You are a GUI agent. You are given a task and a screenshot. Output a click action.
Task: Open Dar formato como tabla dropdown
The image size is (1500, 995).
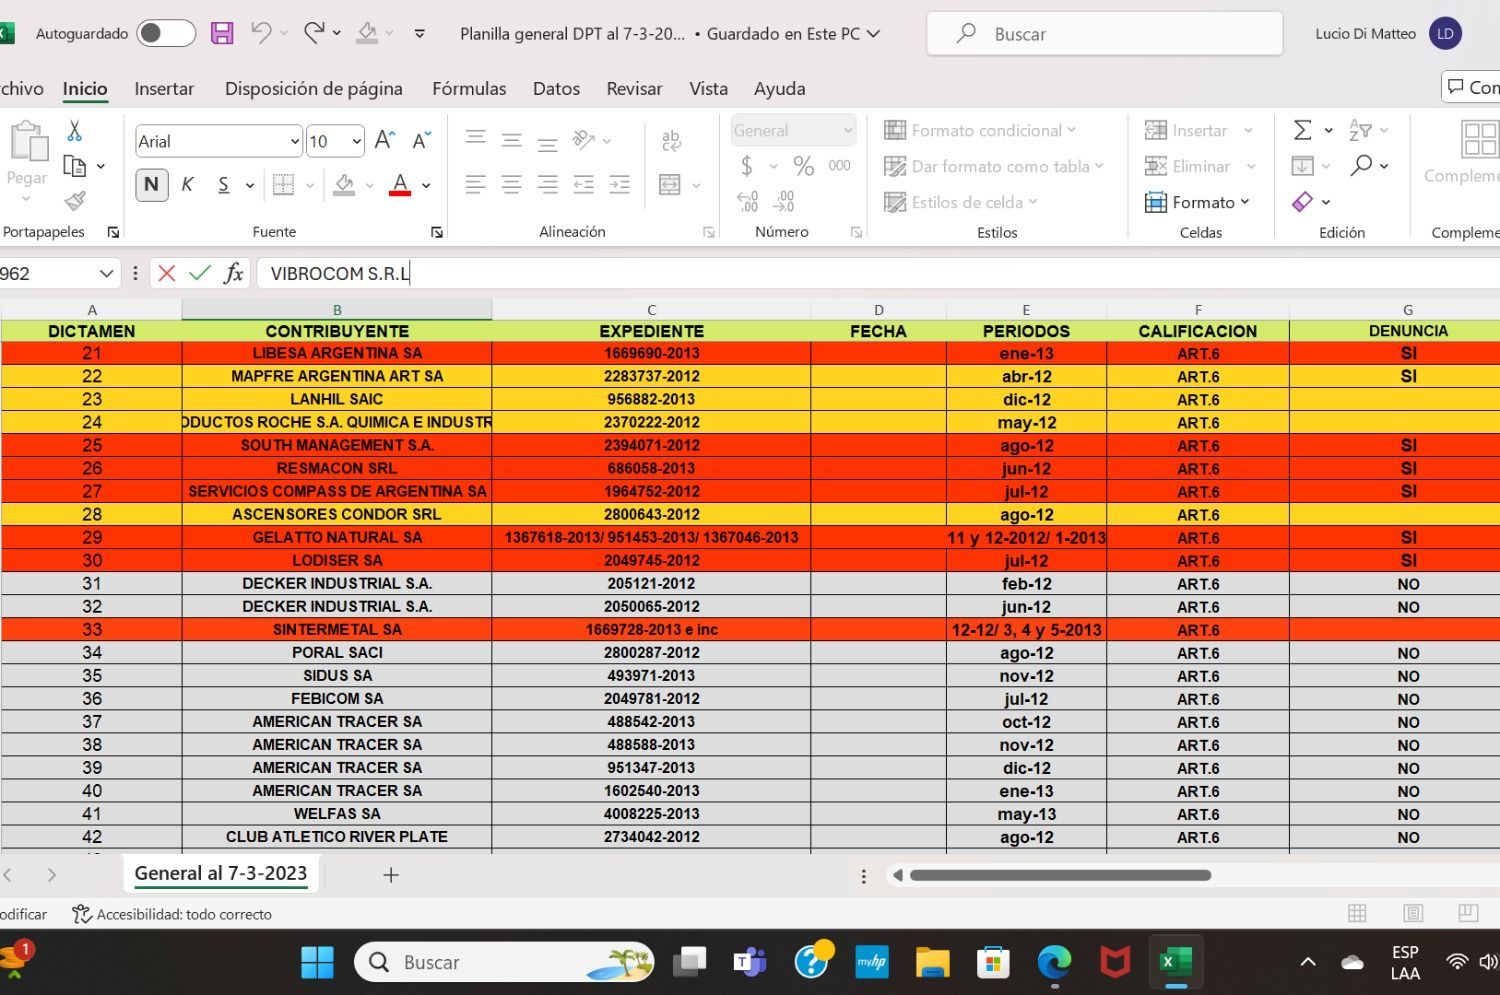coord(994,166)
